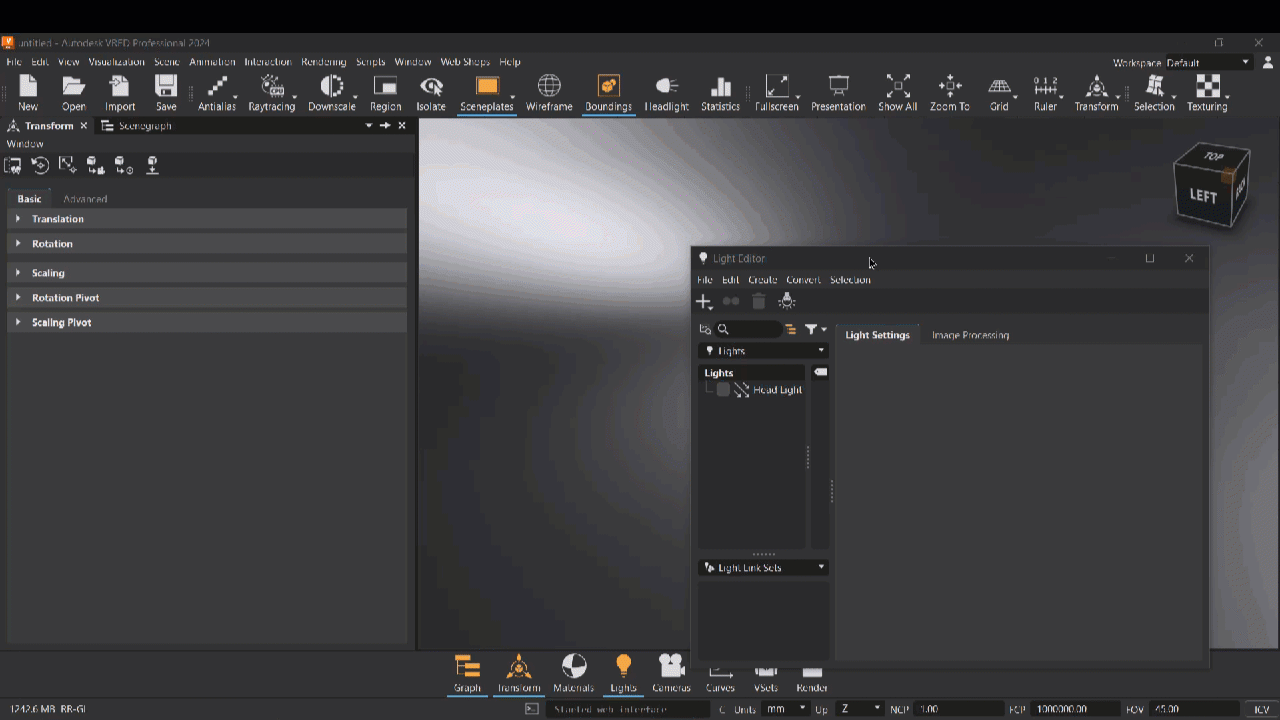
Task: Open the Up axis dropdown
Action: click(x=859, y=709)
